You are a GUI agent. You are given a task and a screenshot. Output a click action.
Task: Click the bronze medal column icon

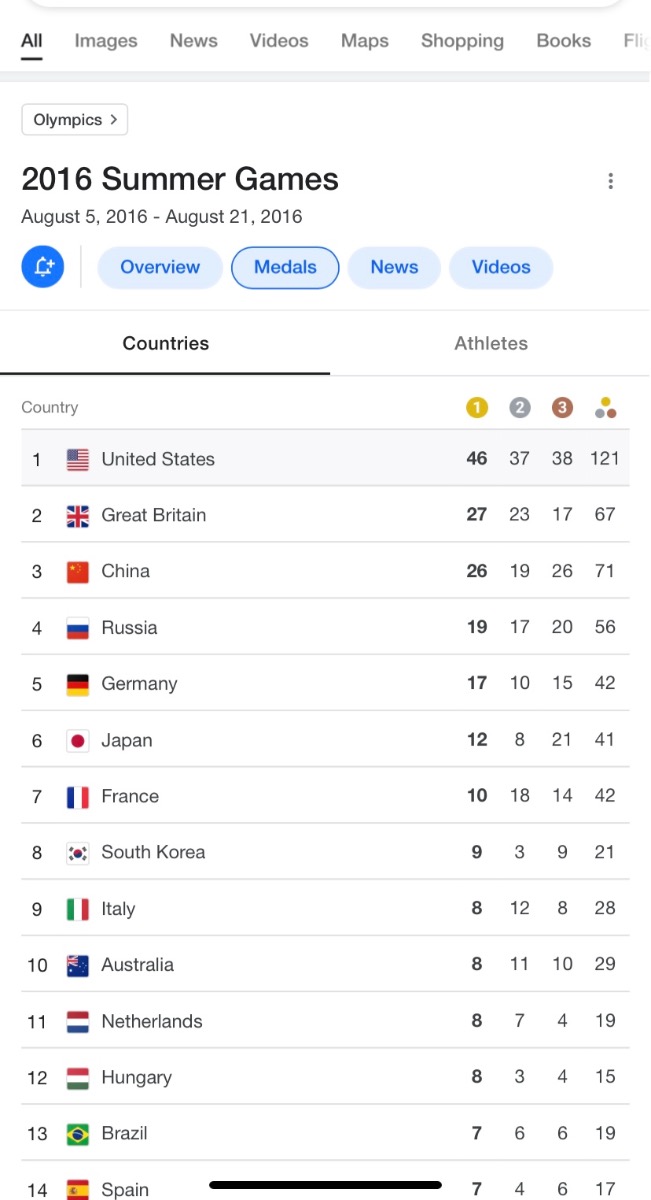563,407
